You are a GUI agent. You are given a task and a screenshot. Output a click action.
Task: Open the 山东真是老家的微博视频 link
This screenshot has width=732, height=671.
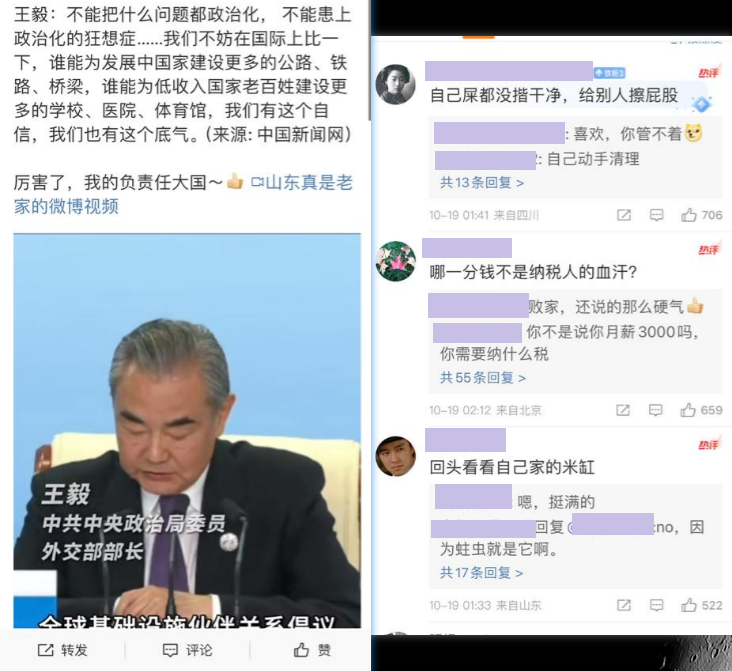(183, 194)
